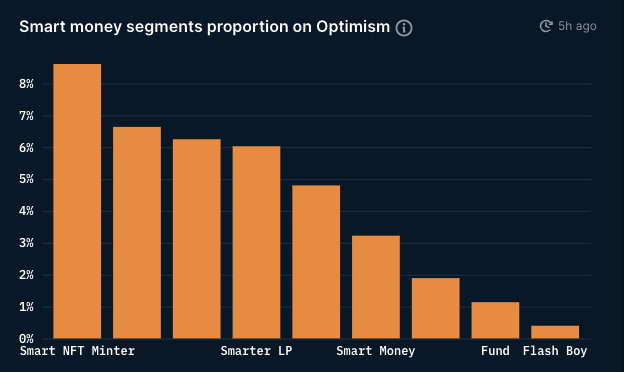Click the third bar in the chart
Image resolution: width=624 pixels, height=372 pixels.
coord(197,239)
